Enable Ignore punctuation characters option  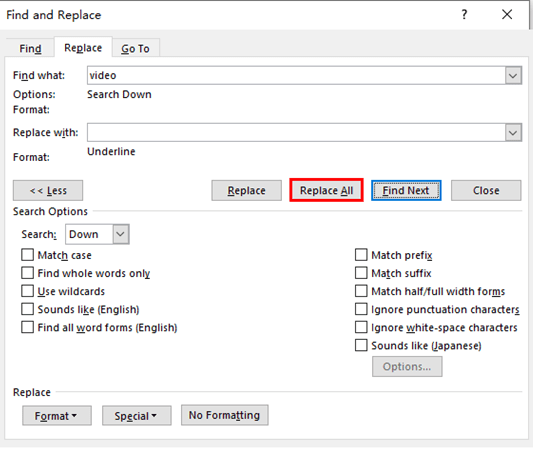361,309
